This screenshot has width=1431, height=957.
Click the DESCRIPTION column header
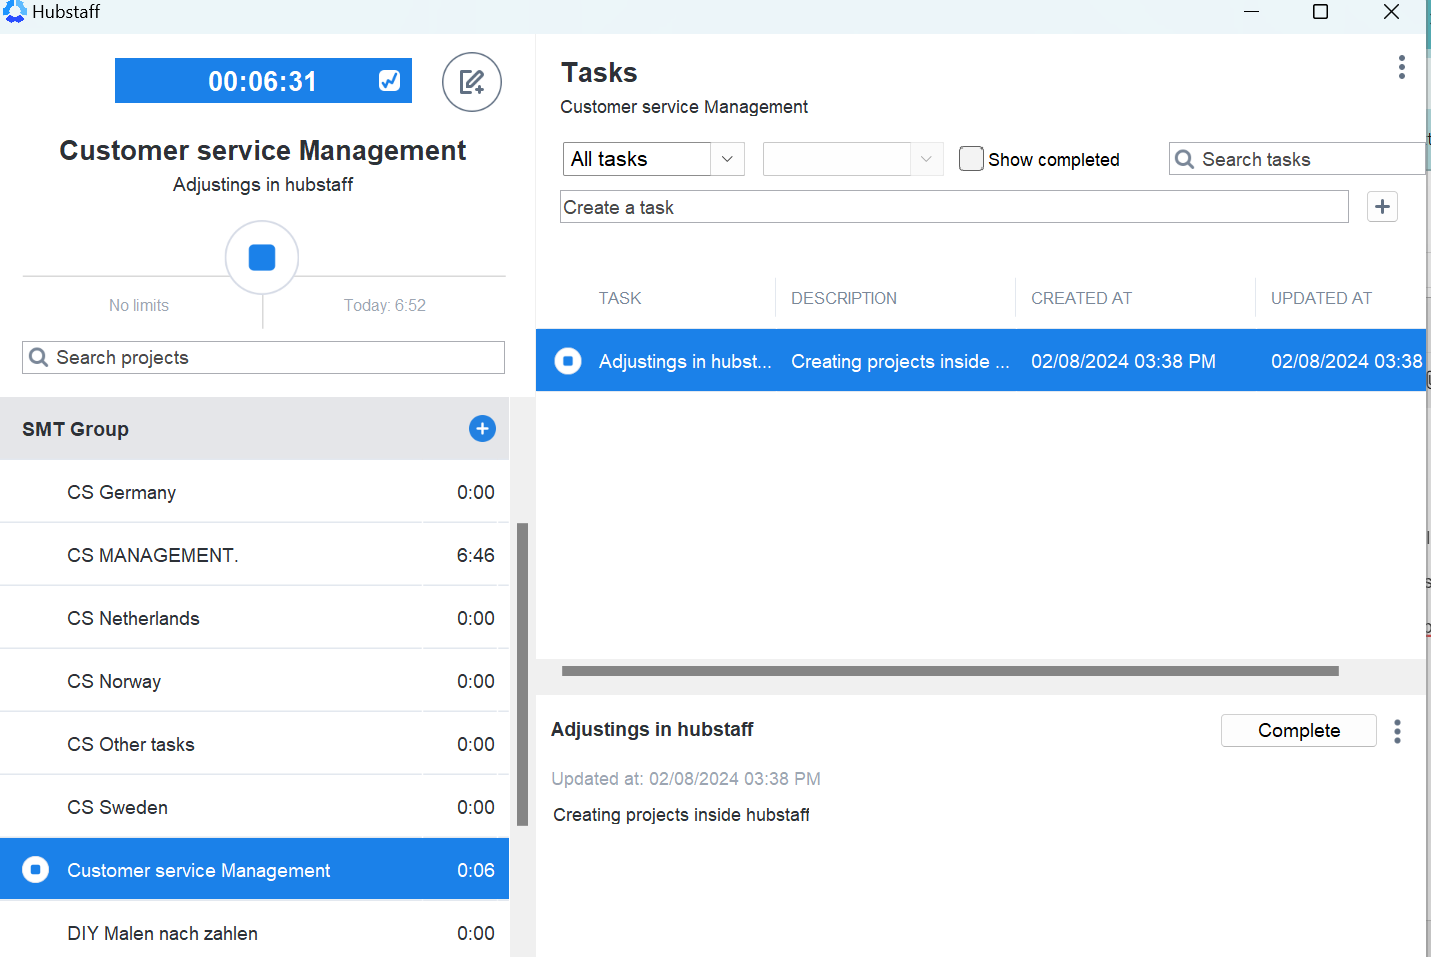tap(843, 298)
